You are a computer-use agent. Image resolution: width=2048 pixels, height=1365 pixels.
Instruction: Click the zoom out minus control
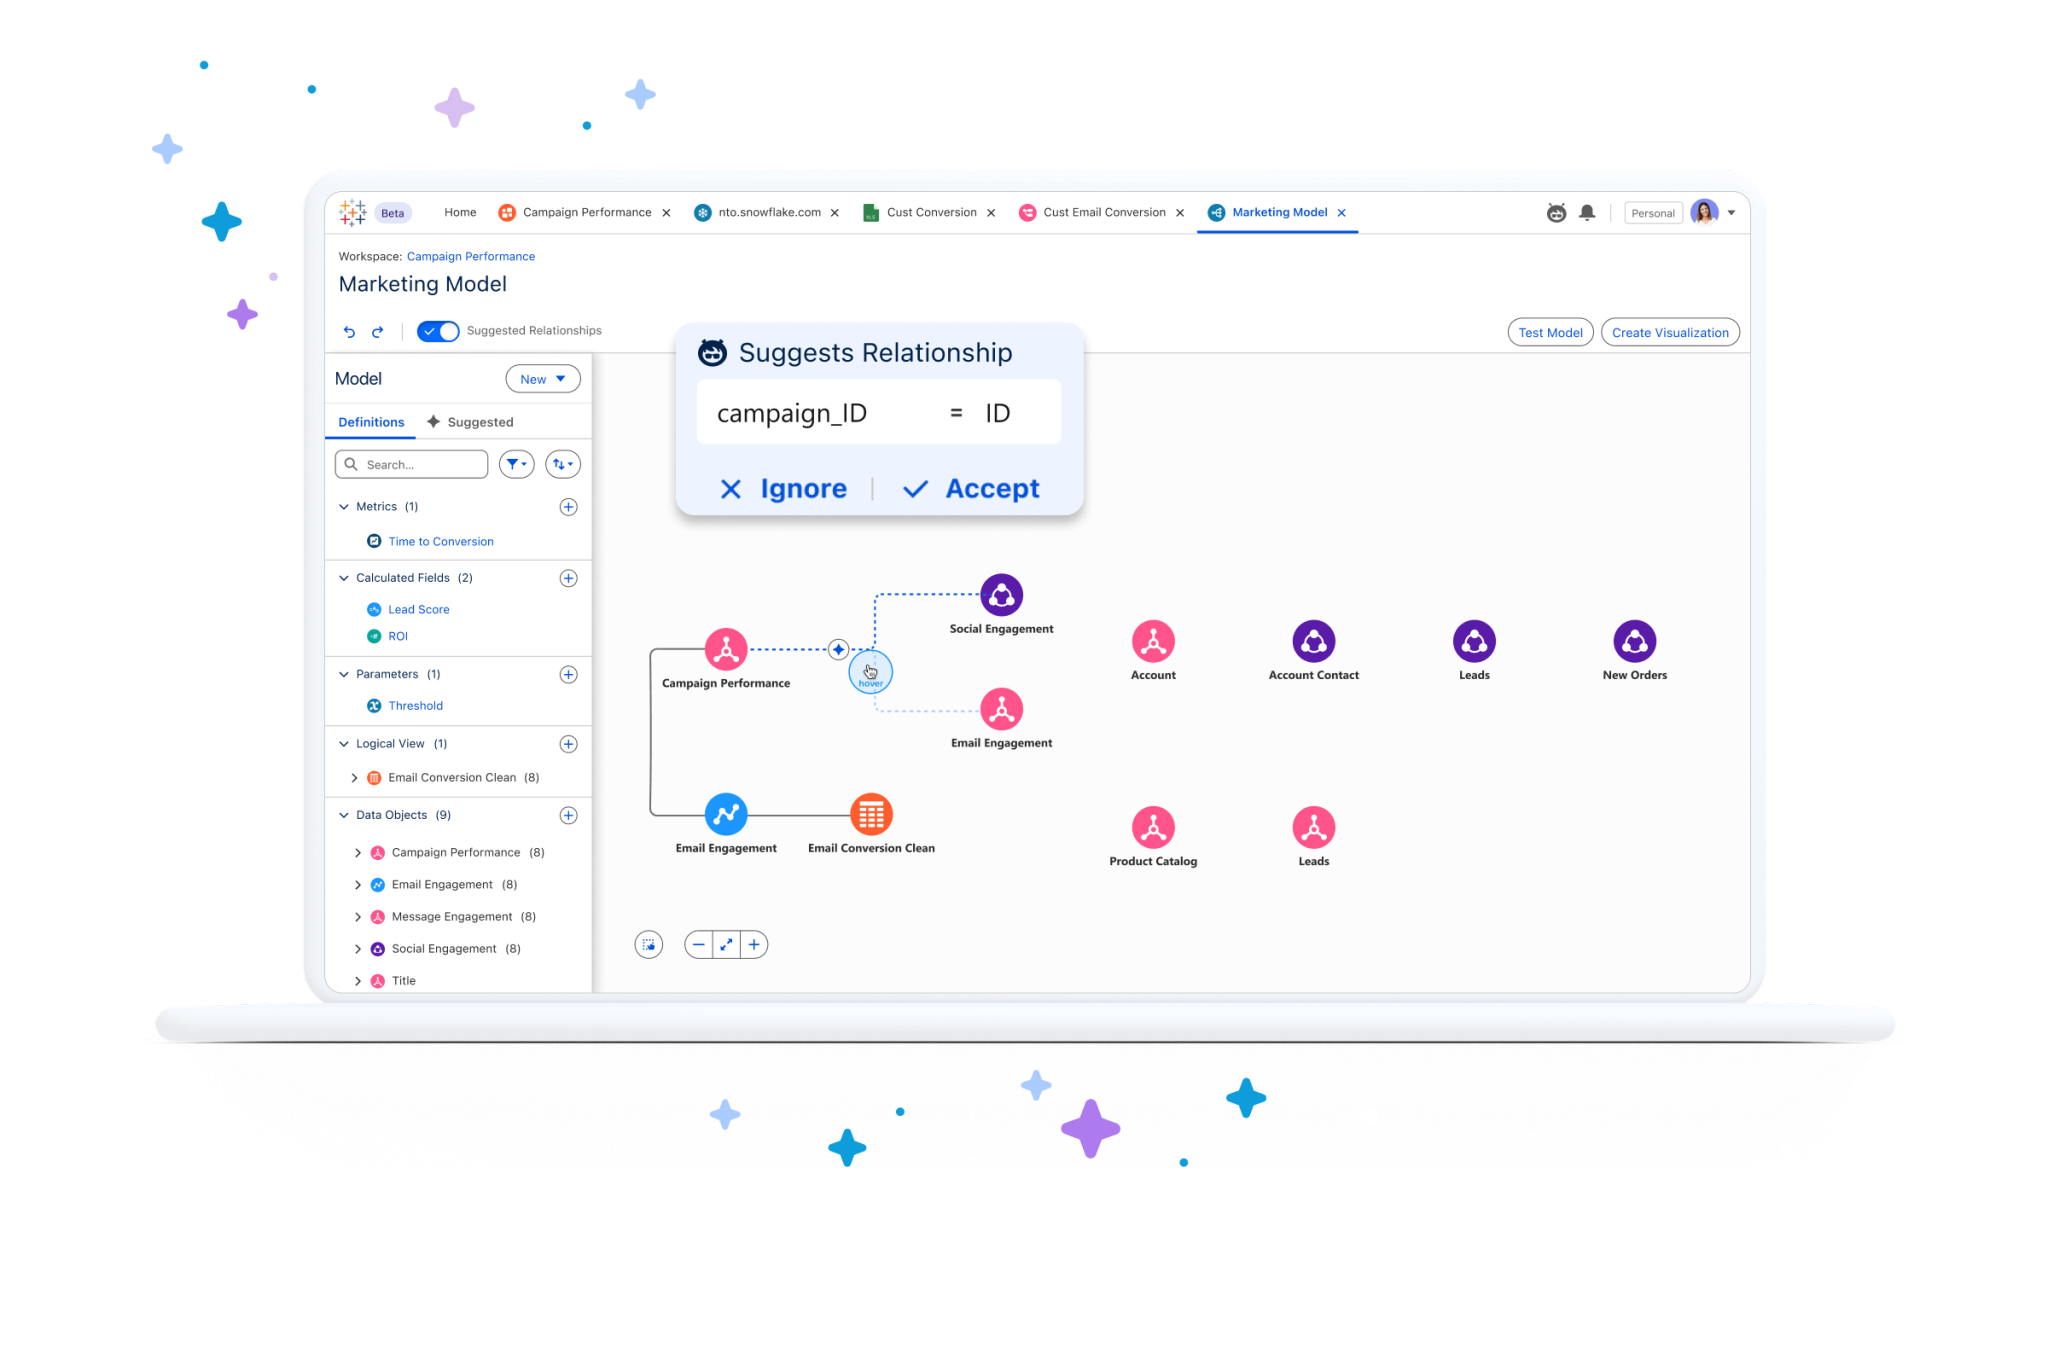click(699, 943)
